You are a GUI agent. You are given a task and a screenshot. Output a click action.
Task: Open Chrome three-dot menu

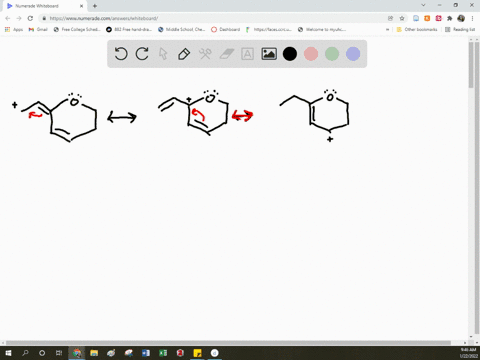(x=472, y=18)
